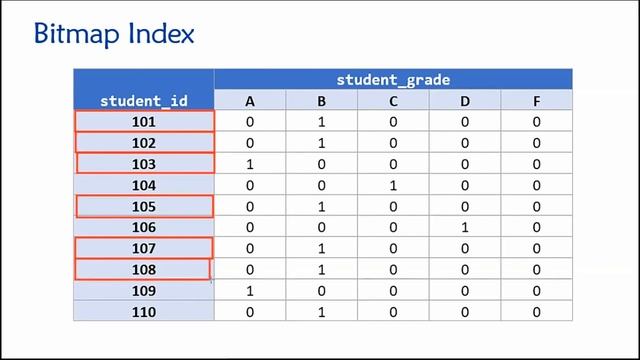This screenshot has width=640, height=360.
Task: Click grade column header 'A'
Action: coord(250,100)
